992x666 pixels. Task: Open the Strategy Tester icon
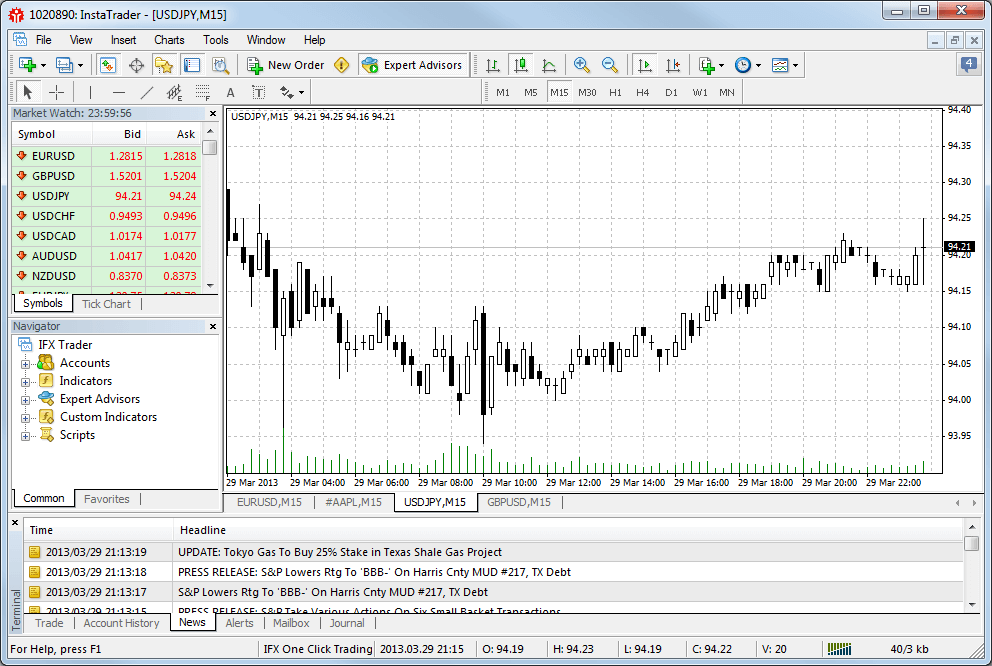tap(220, 65)
